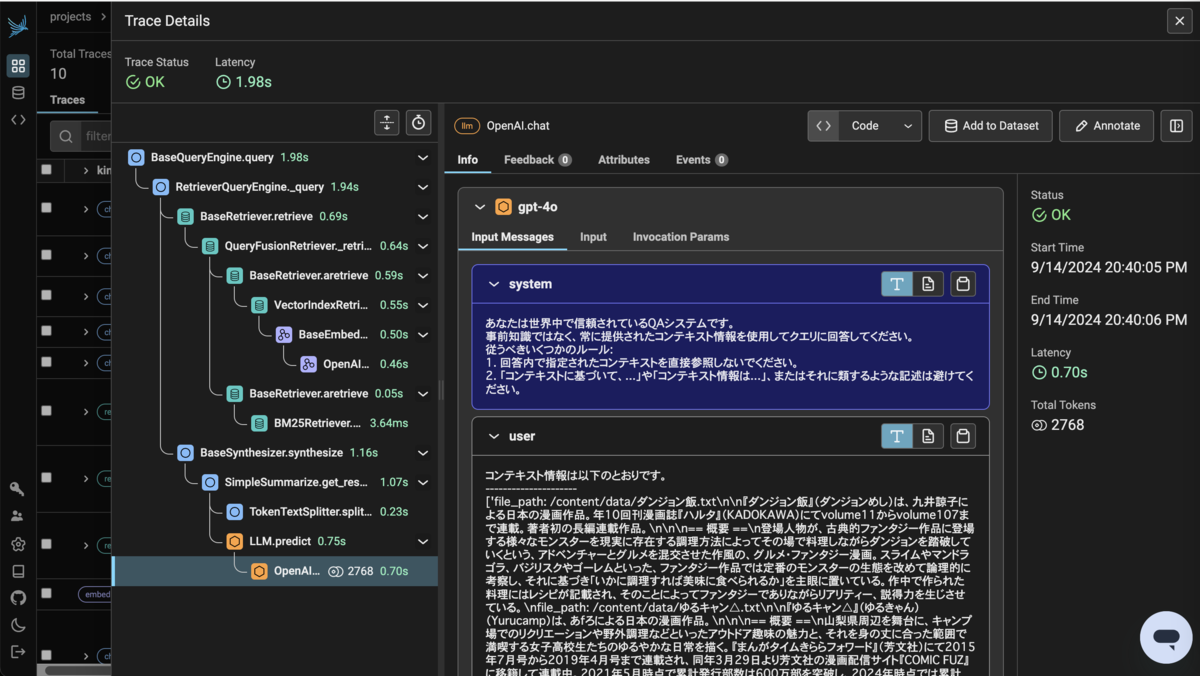This screenshot has width=1200, height=676.
Task: Select the BM25Retriever span icon
Action: pyautogui.click(x=259, y=423)
